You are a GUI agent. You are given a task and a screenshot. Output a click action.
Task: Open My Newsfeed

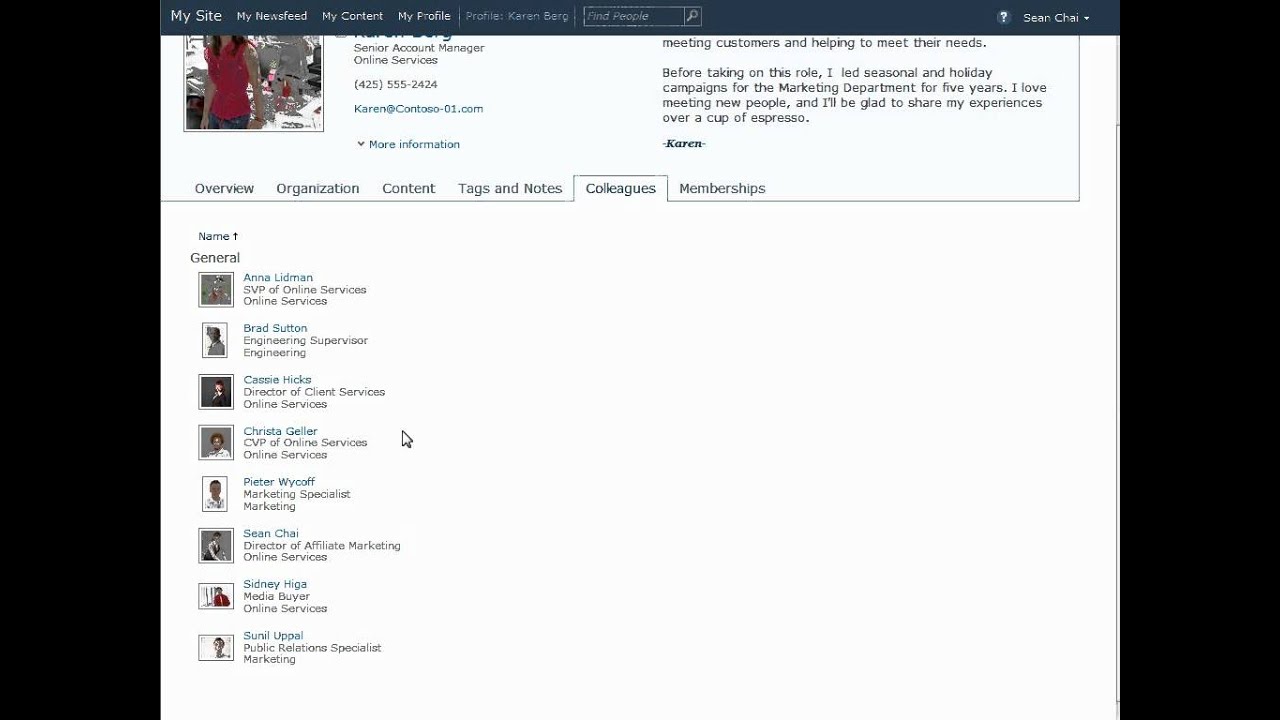click(x=272, y=16)
